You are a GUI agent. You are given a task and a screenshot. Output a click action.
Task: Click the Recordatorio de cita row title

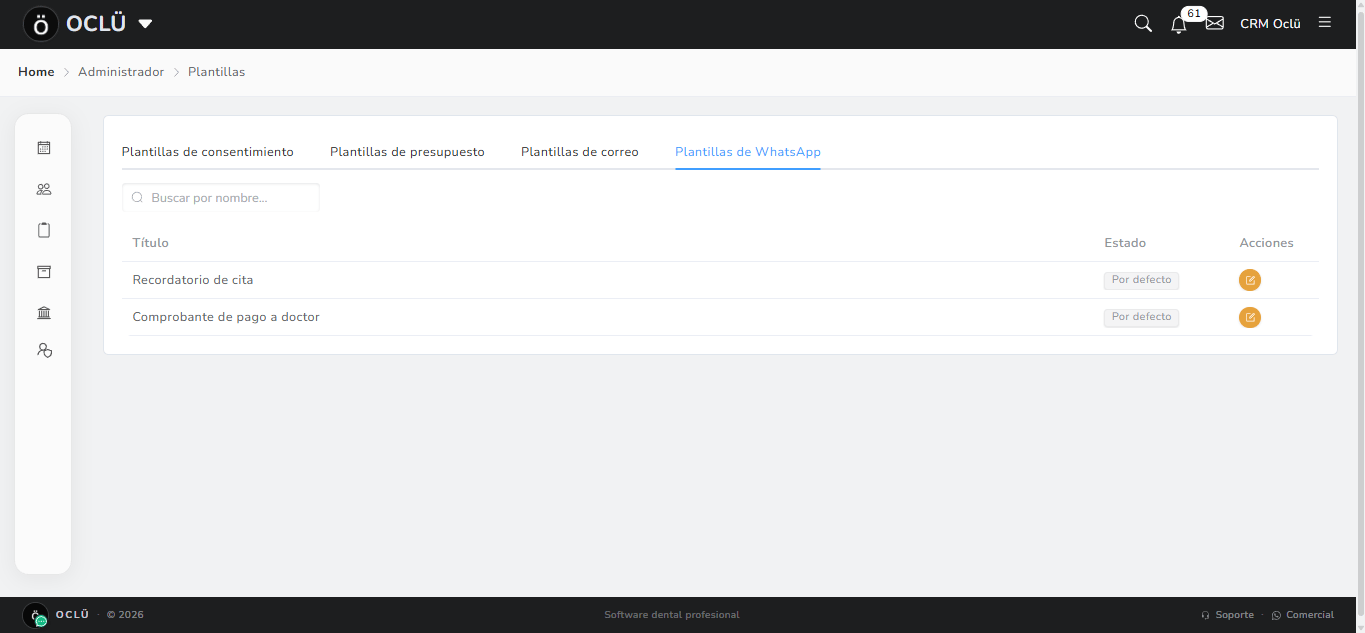point(193,280)
